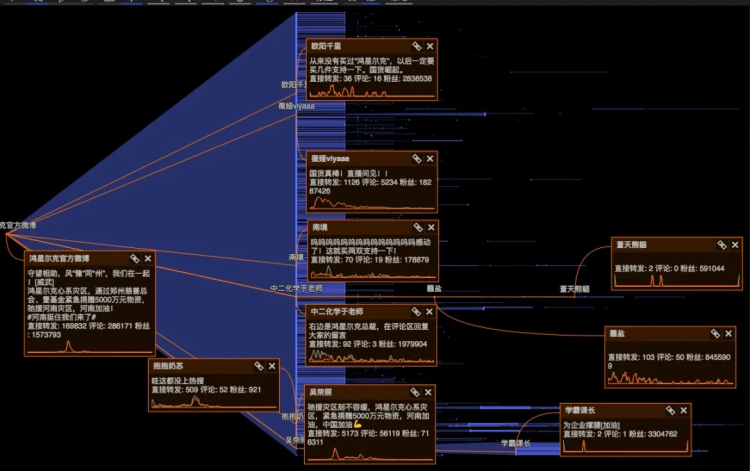The width and height of the screenshot is (750, 471).
Task: Pin the 鸿星尔克官方微博 info card
Action: tap(135, 258)
